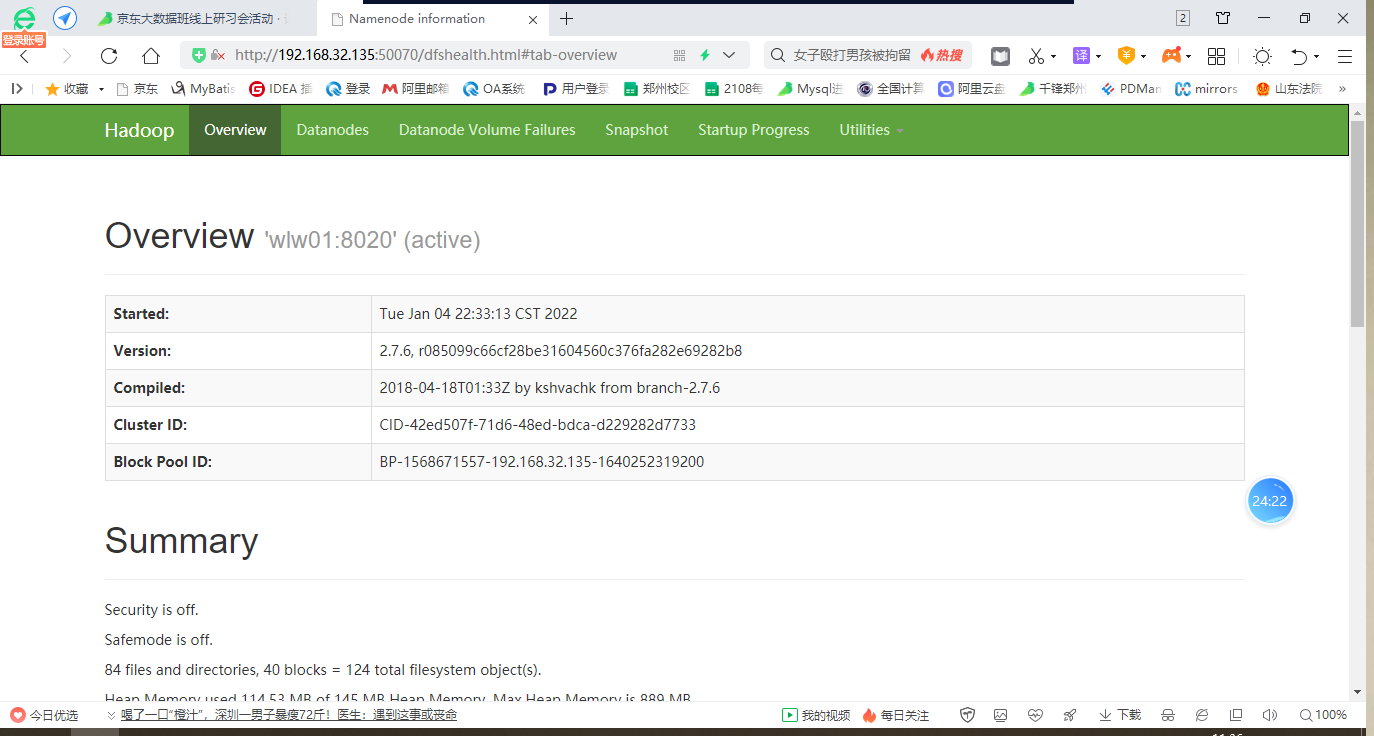Screen dimensions: 1374x736
Task: Click the game controller icon
Action: (x=1171, y=56)
